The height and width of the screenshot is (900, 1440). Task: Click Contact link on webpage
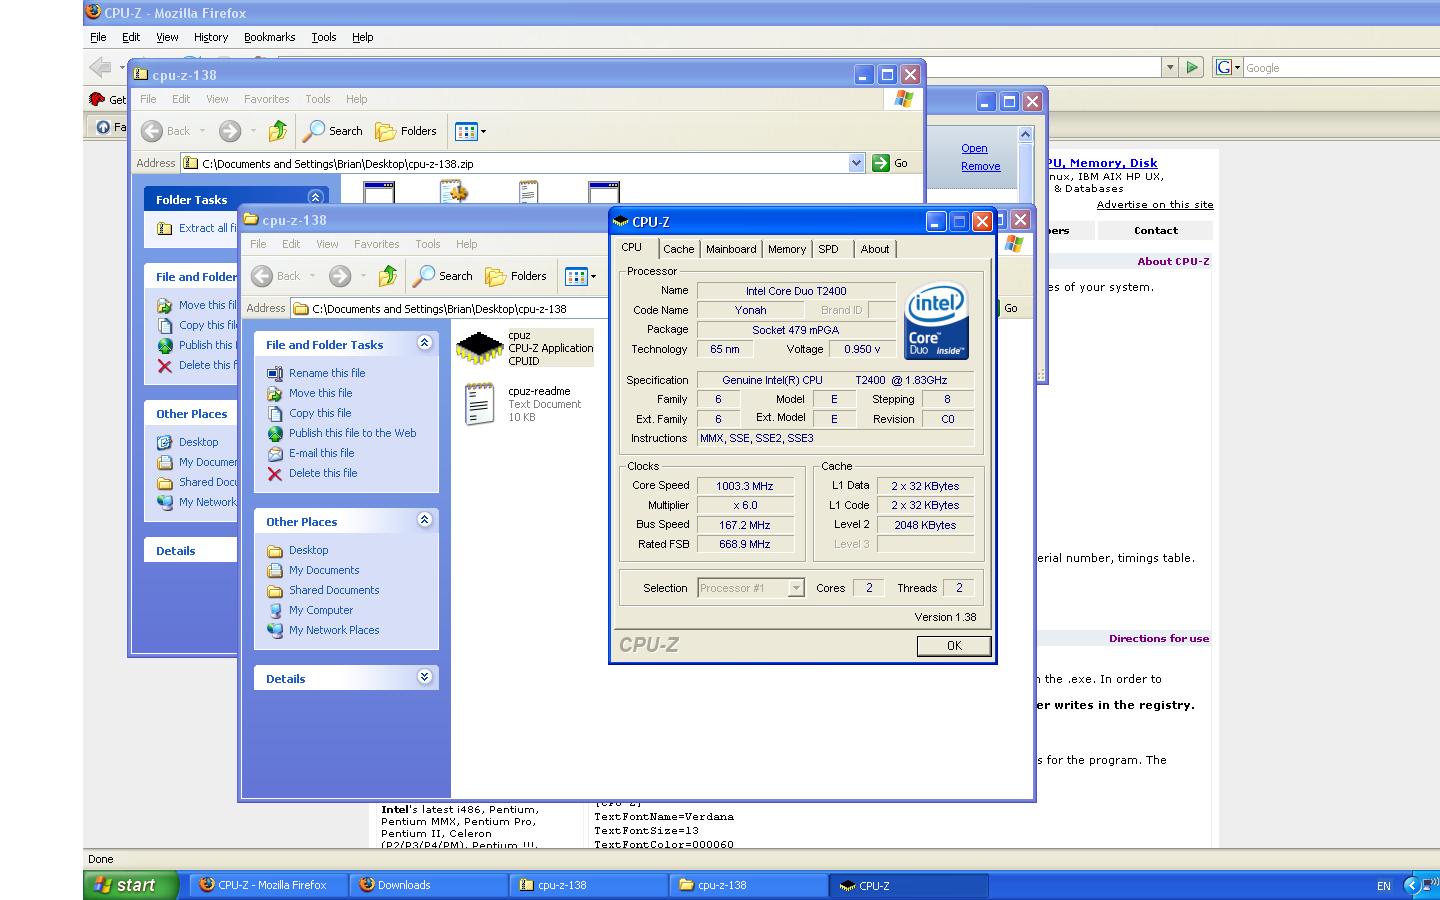point(1156,230)
